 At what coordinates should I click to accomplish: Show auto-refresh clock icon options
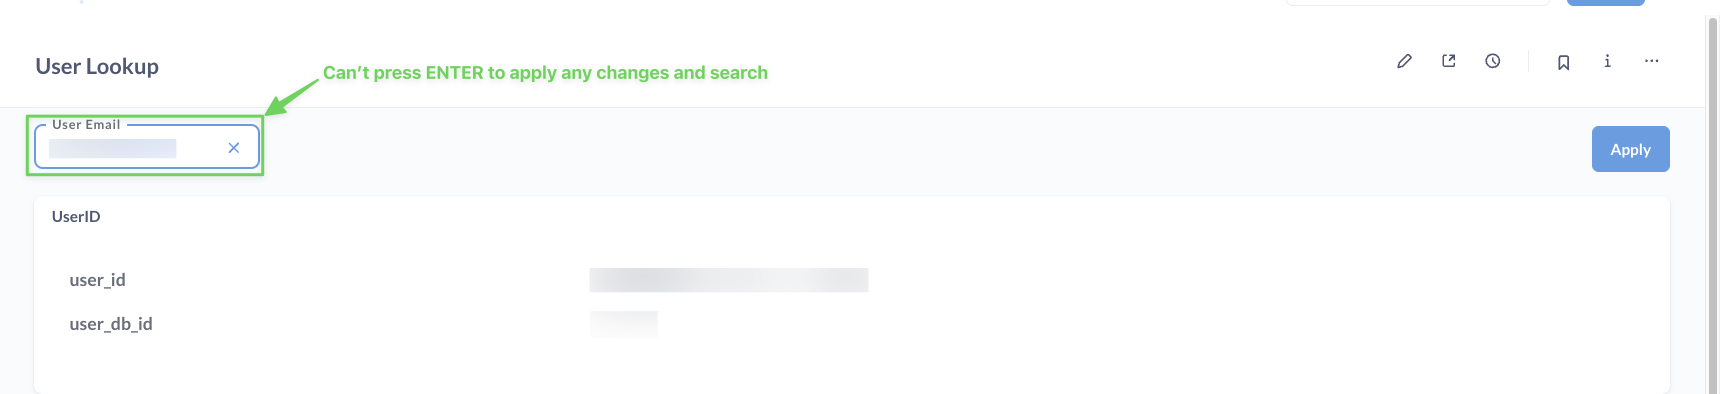pyautogui.click(x=1492, y=61)
